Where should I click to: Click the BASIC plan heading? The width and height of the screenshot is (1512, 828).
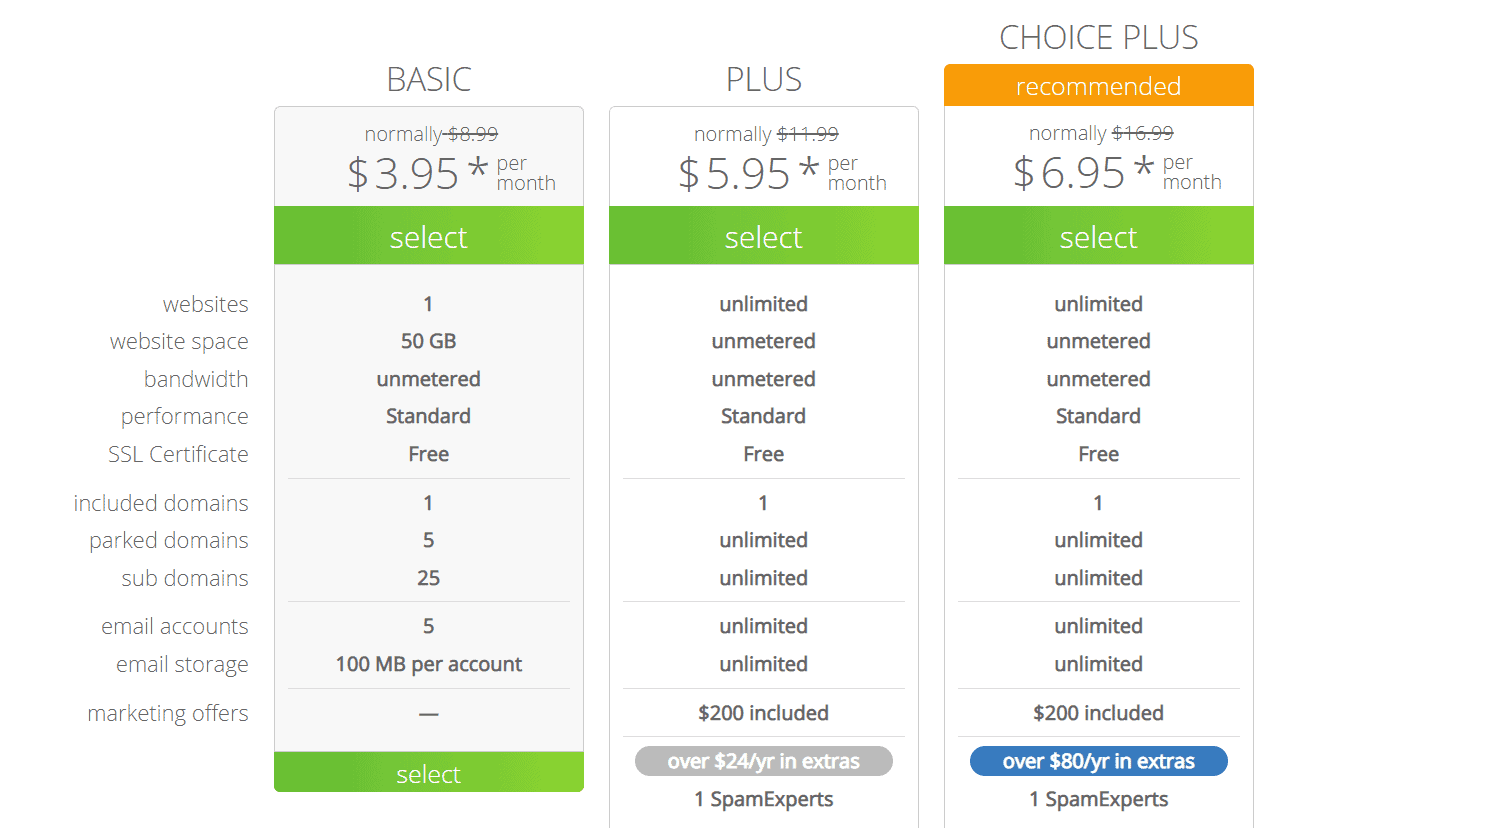click(x=429, y=79)
